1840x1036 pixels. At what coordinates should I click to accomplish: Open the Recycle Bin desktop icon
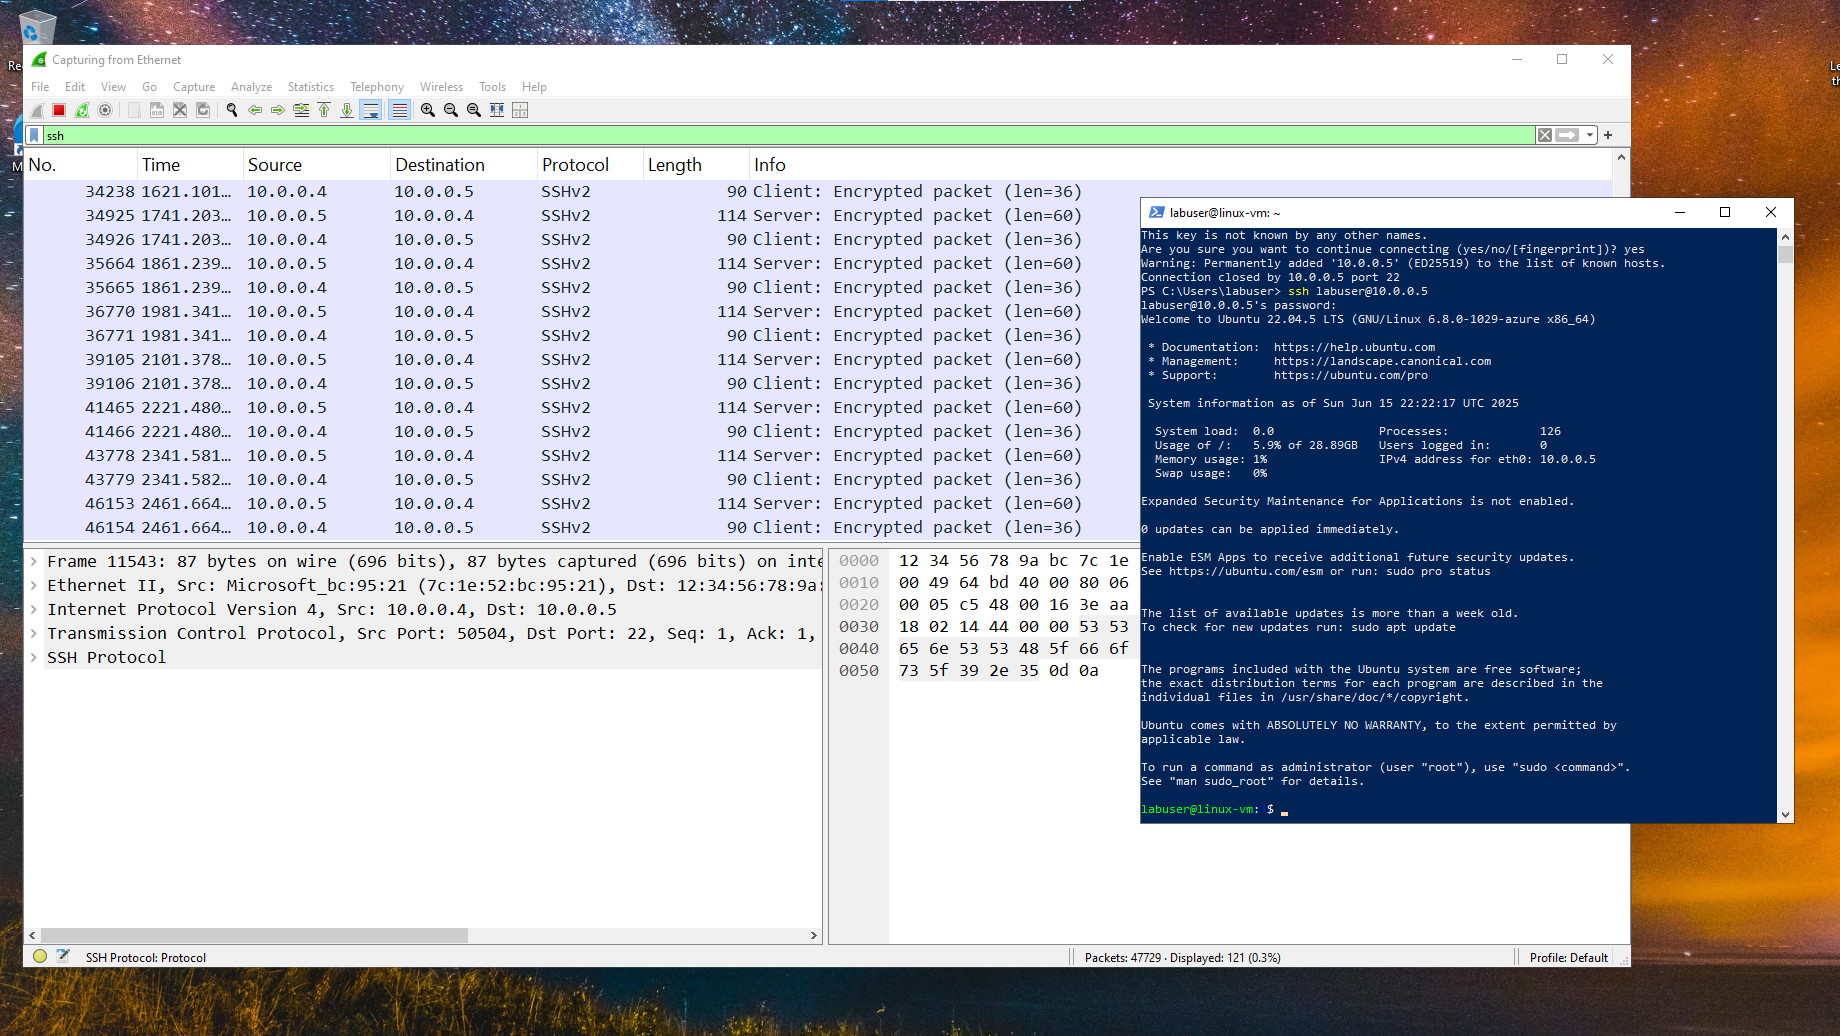pyautogui.click(x=37, y=26)
